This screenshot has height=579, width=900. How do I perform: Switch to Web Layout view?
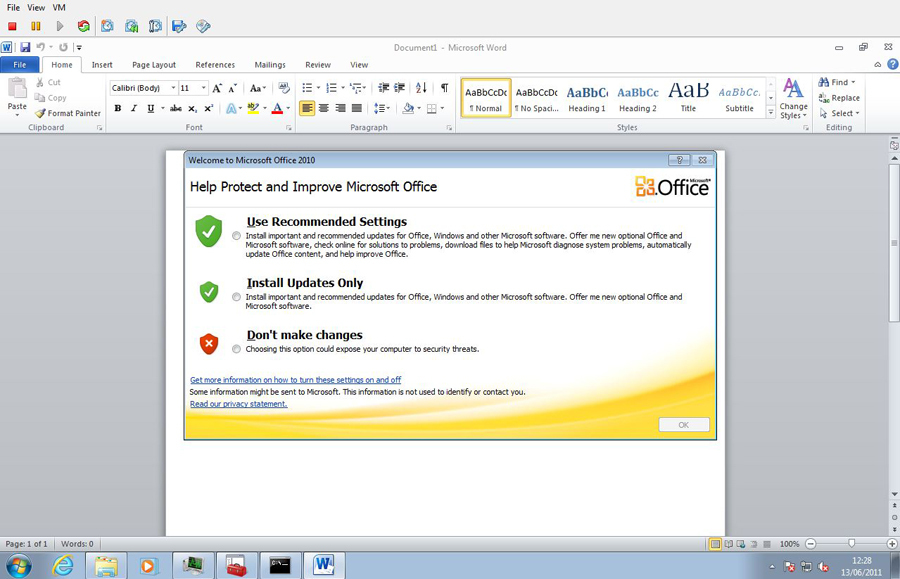(x=741, y=543)
